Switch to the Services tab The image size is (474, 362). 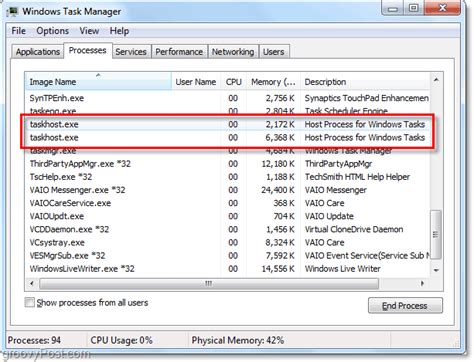coord(131,52)
